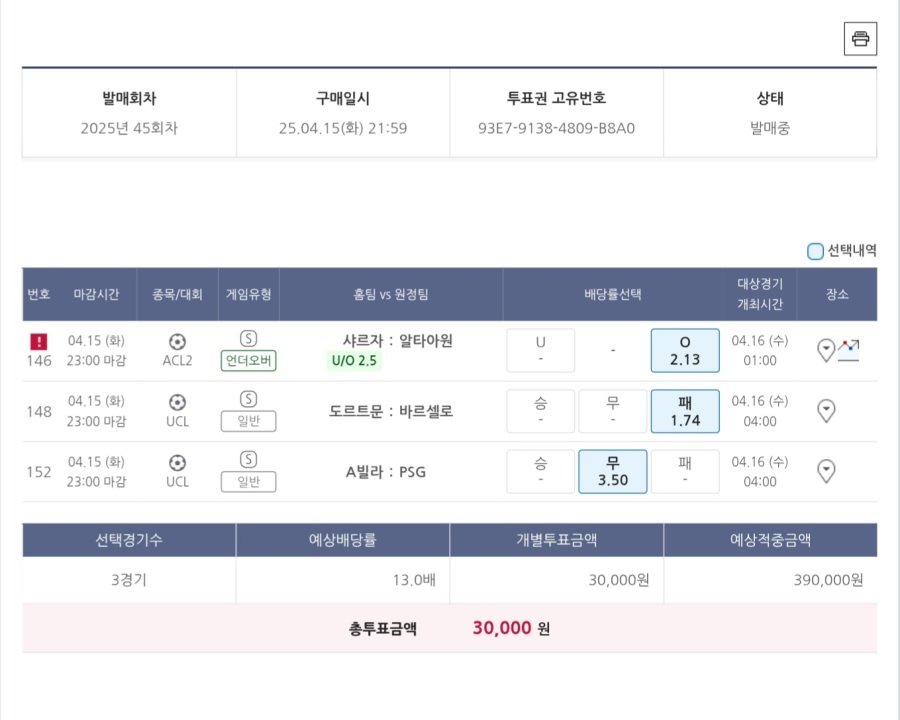
Task: Select 무 3.50 for A빌라 match
Action: pos(612,471)
